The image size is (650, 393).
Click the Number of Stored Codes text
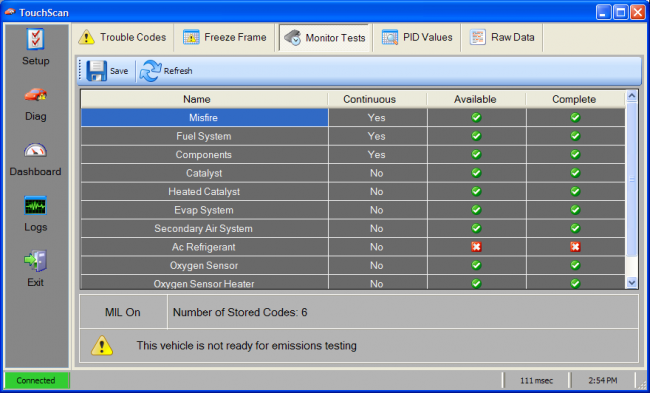click(240, 312)
